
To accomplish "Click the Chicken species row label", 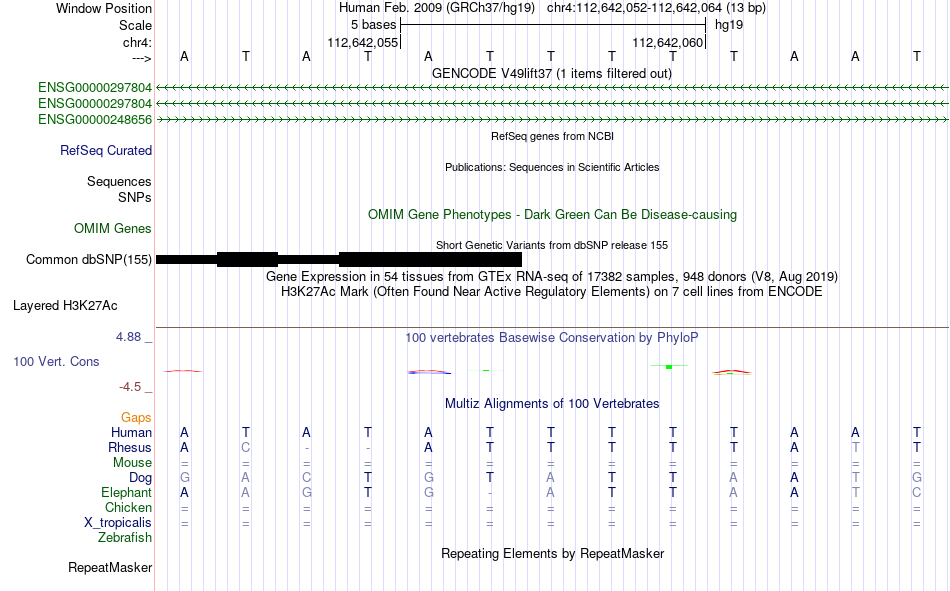I will point(128,507).
